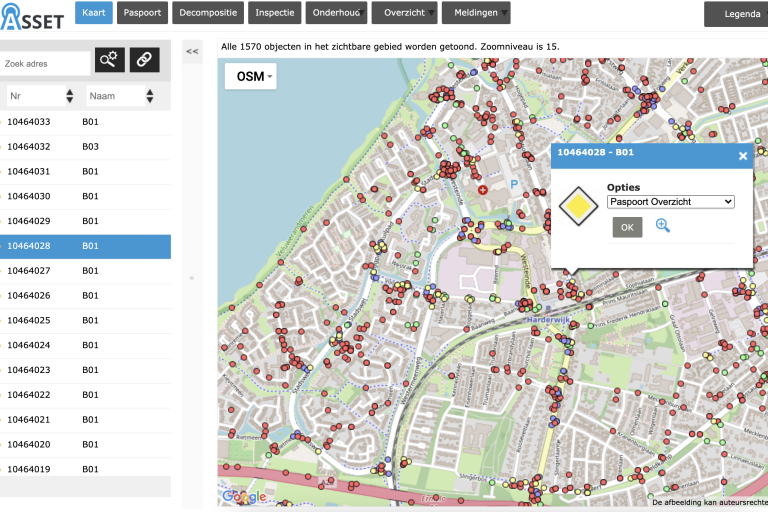This screenshot has width=768, height=512.
Task: Close the 10464028 - B01 popup
Action: point(742,156)
